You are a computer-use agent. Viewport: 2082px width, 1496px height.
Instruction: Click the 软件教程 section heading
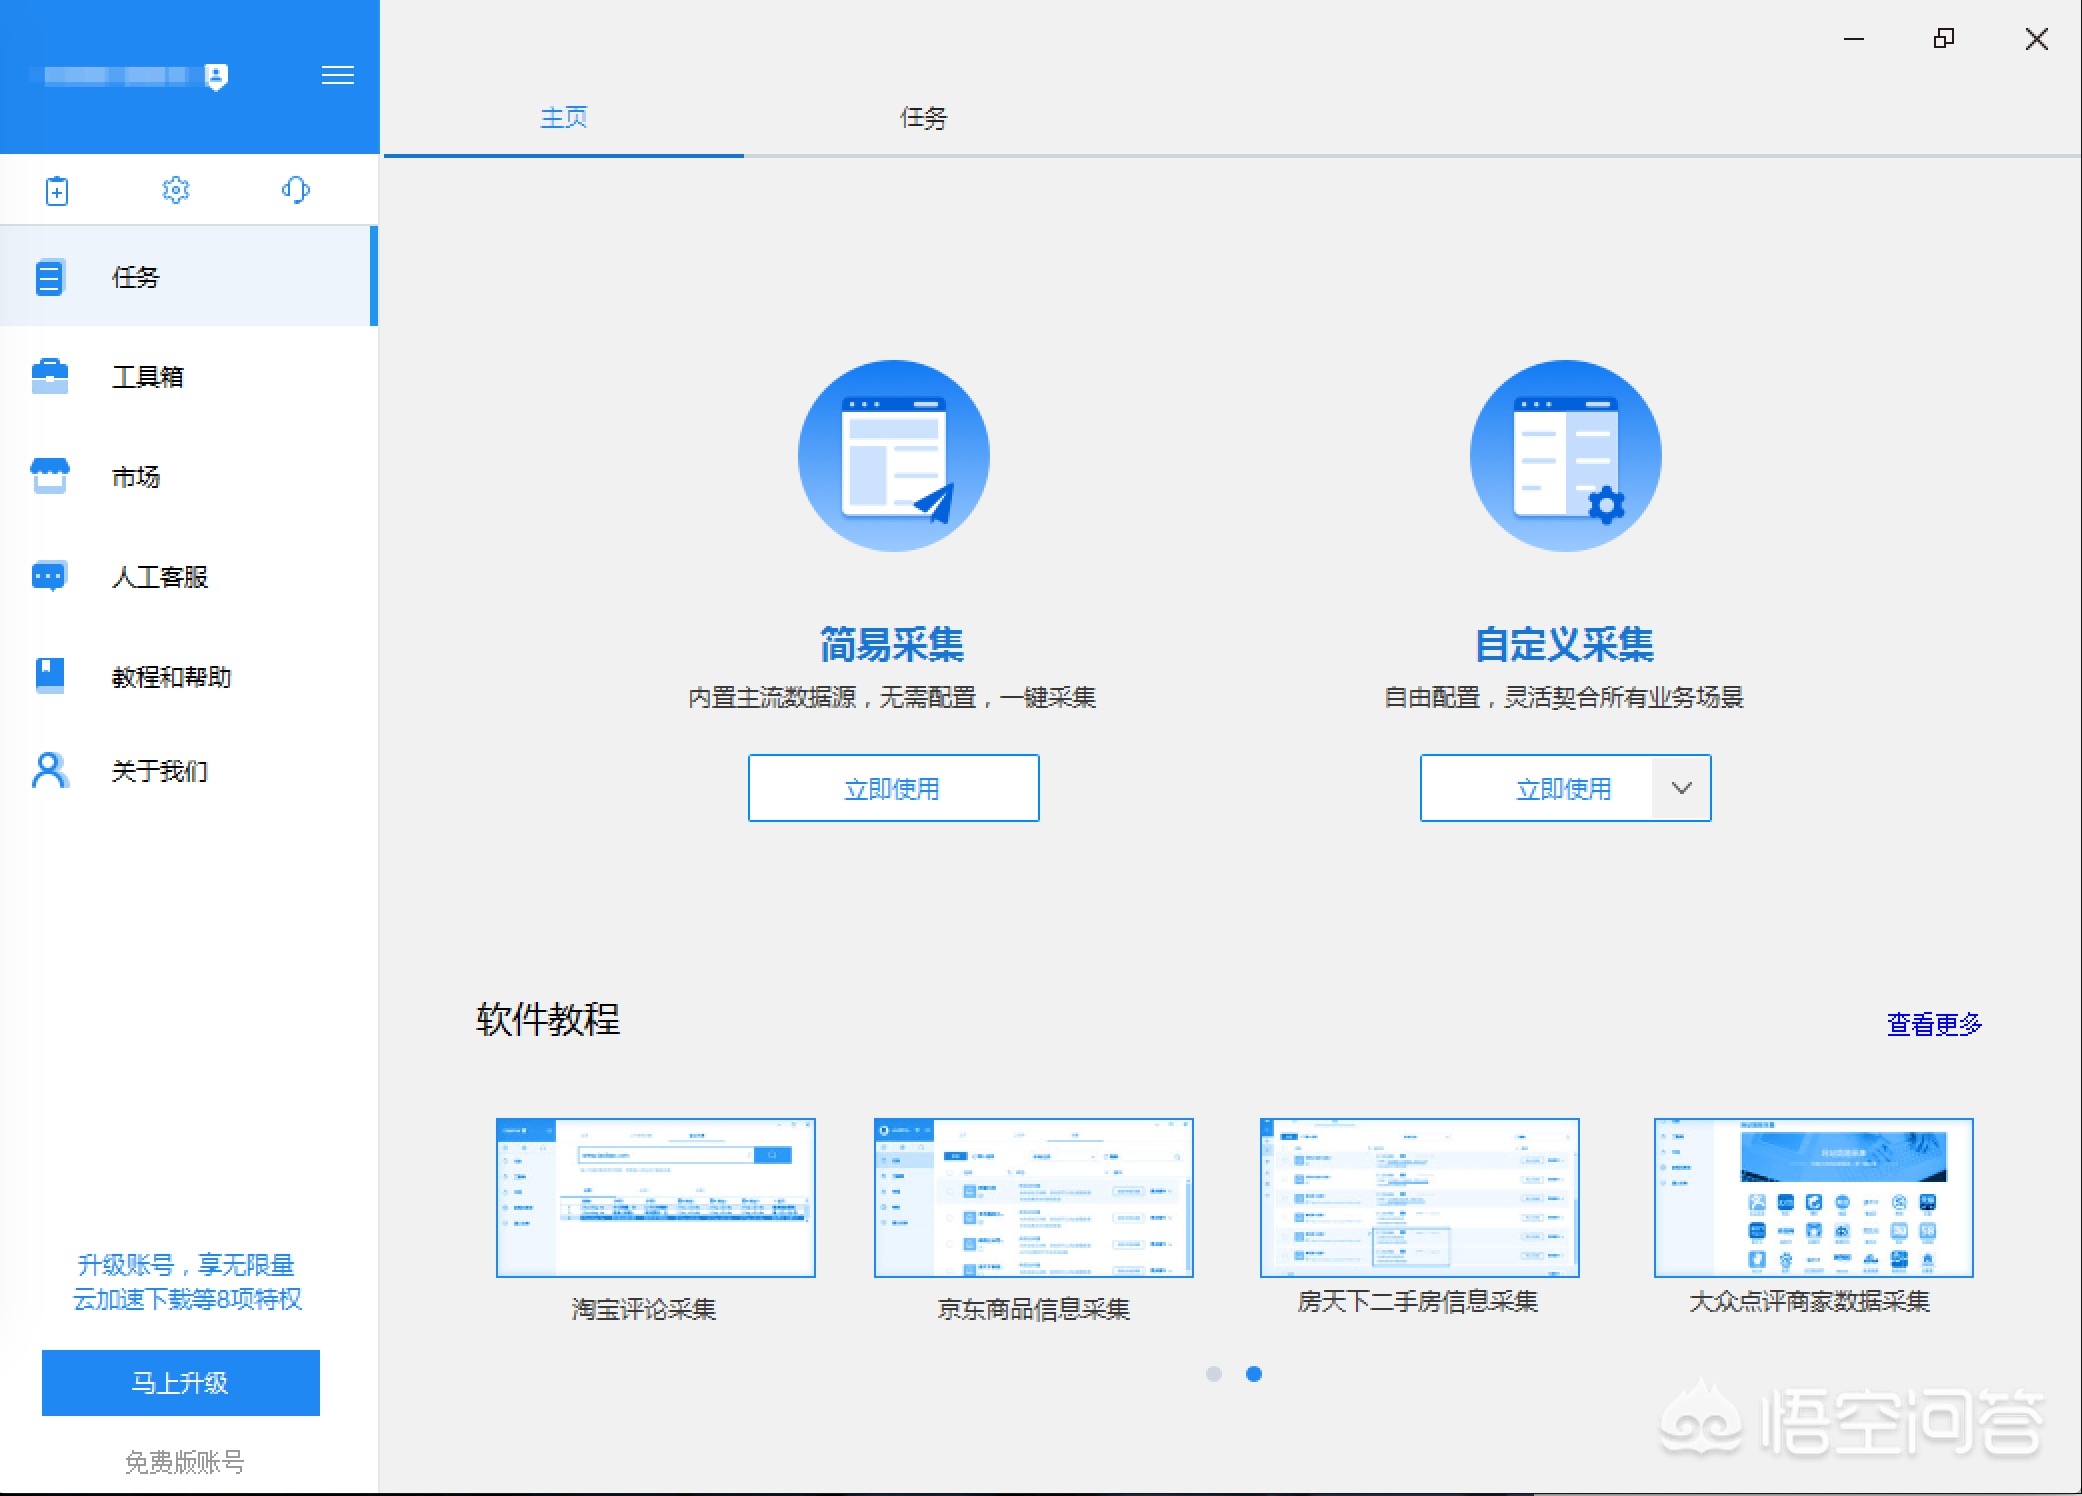pyautogui.click(x=548, y=1020)
